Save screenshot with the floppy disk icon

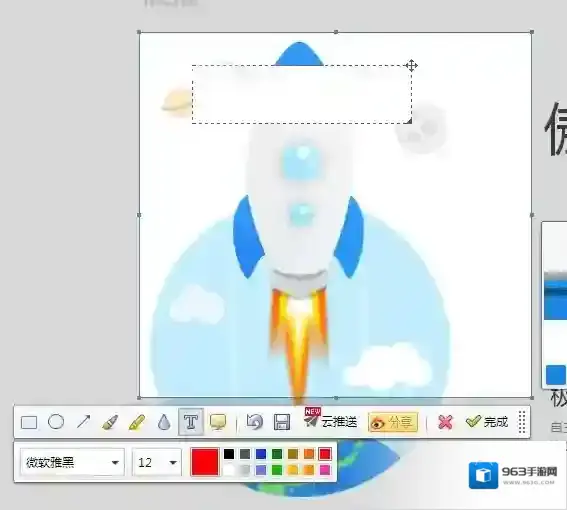[x=282, y=422]
